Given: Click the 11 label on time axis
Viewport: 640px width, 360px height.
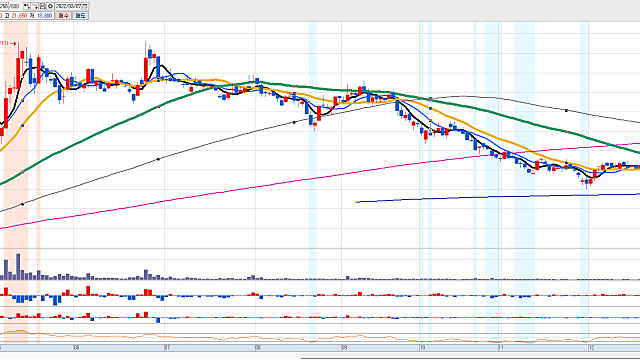Looking at the screenshot, I should [501, 348].
